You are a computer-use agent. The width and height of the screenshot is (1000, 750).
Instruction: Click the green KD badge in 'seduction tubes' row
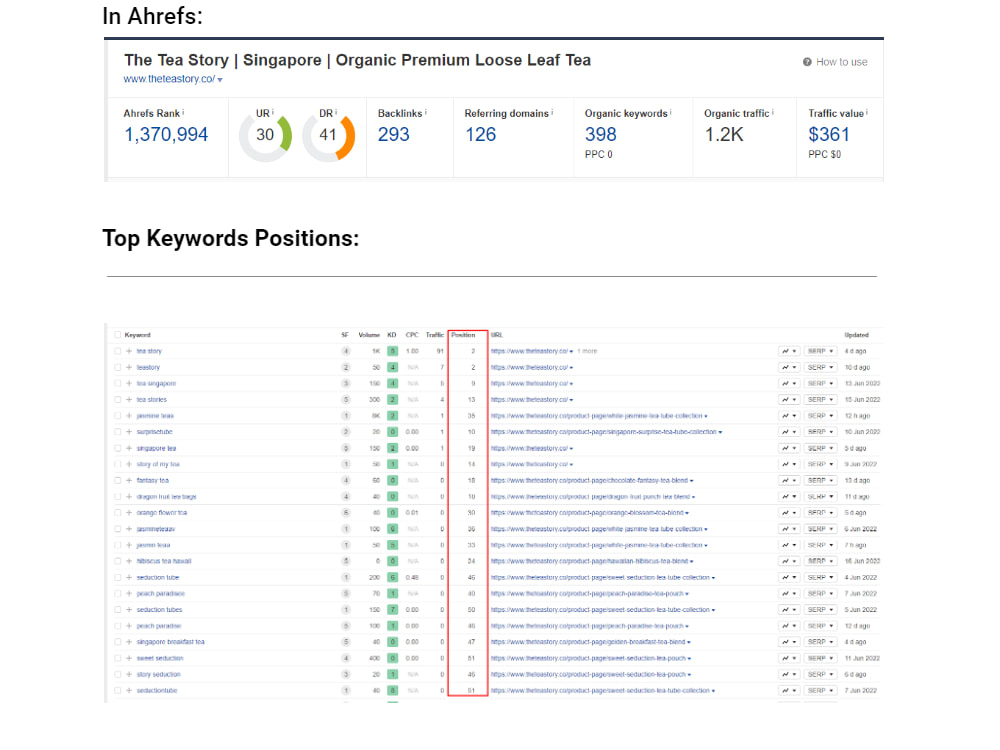click(x=392, y=610)
